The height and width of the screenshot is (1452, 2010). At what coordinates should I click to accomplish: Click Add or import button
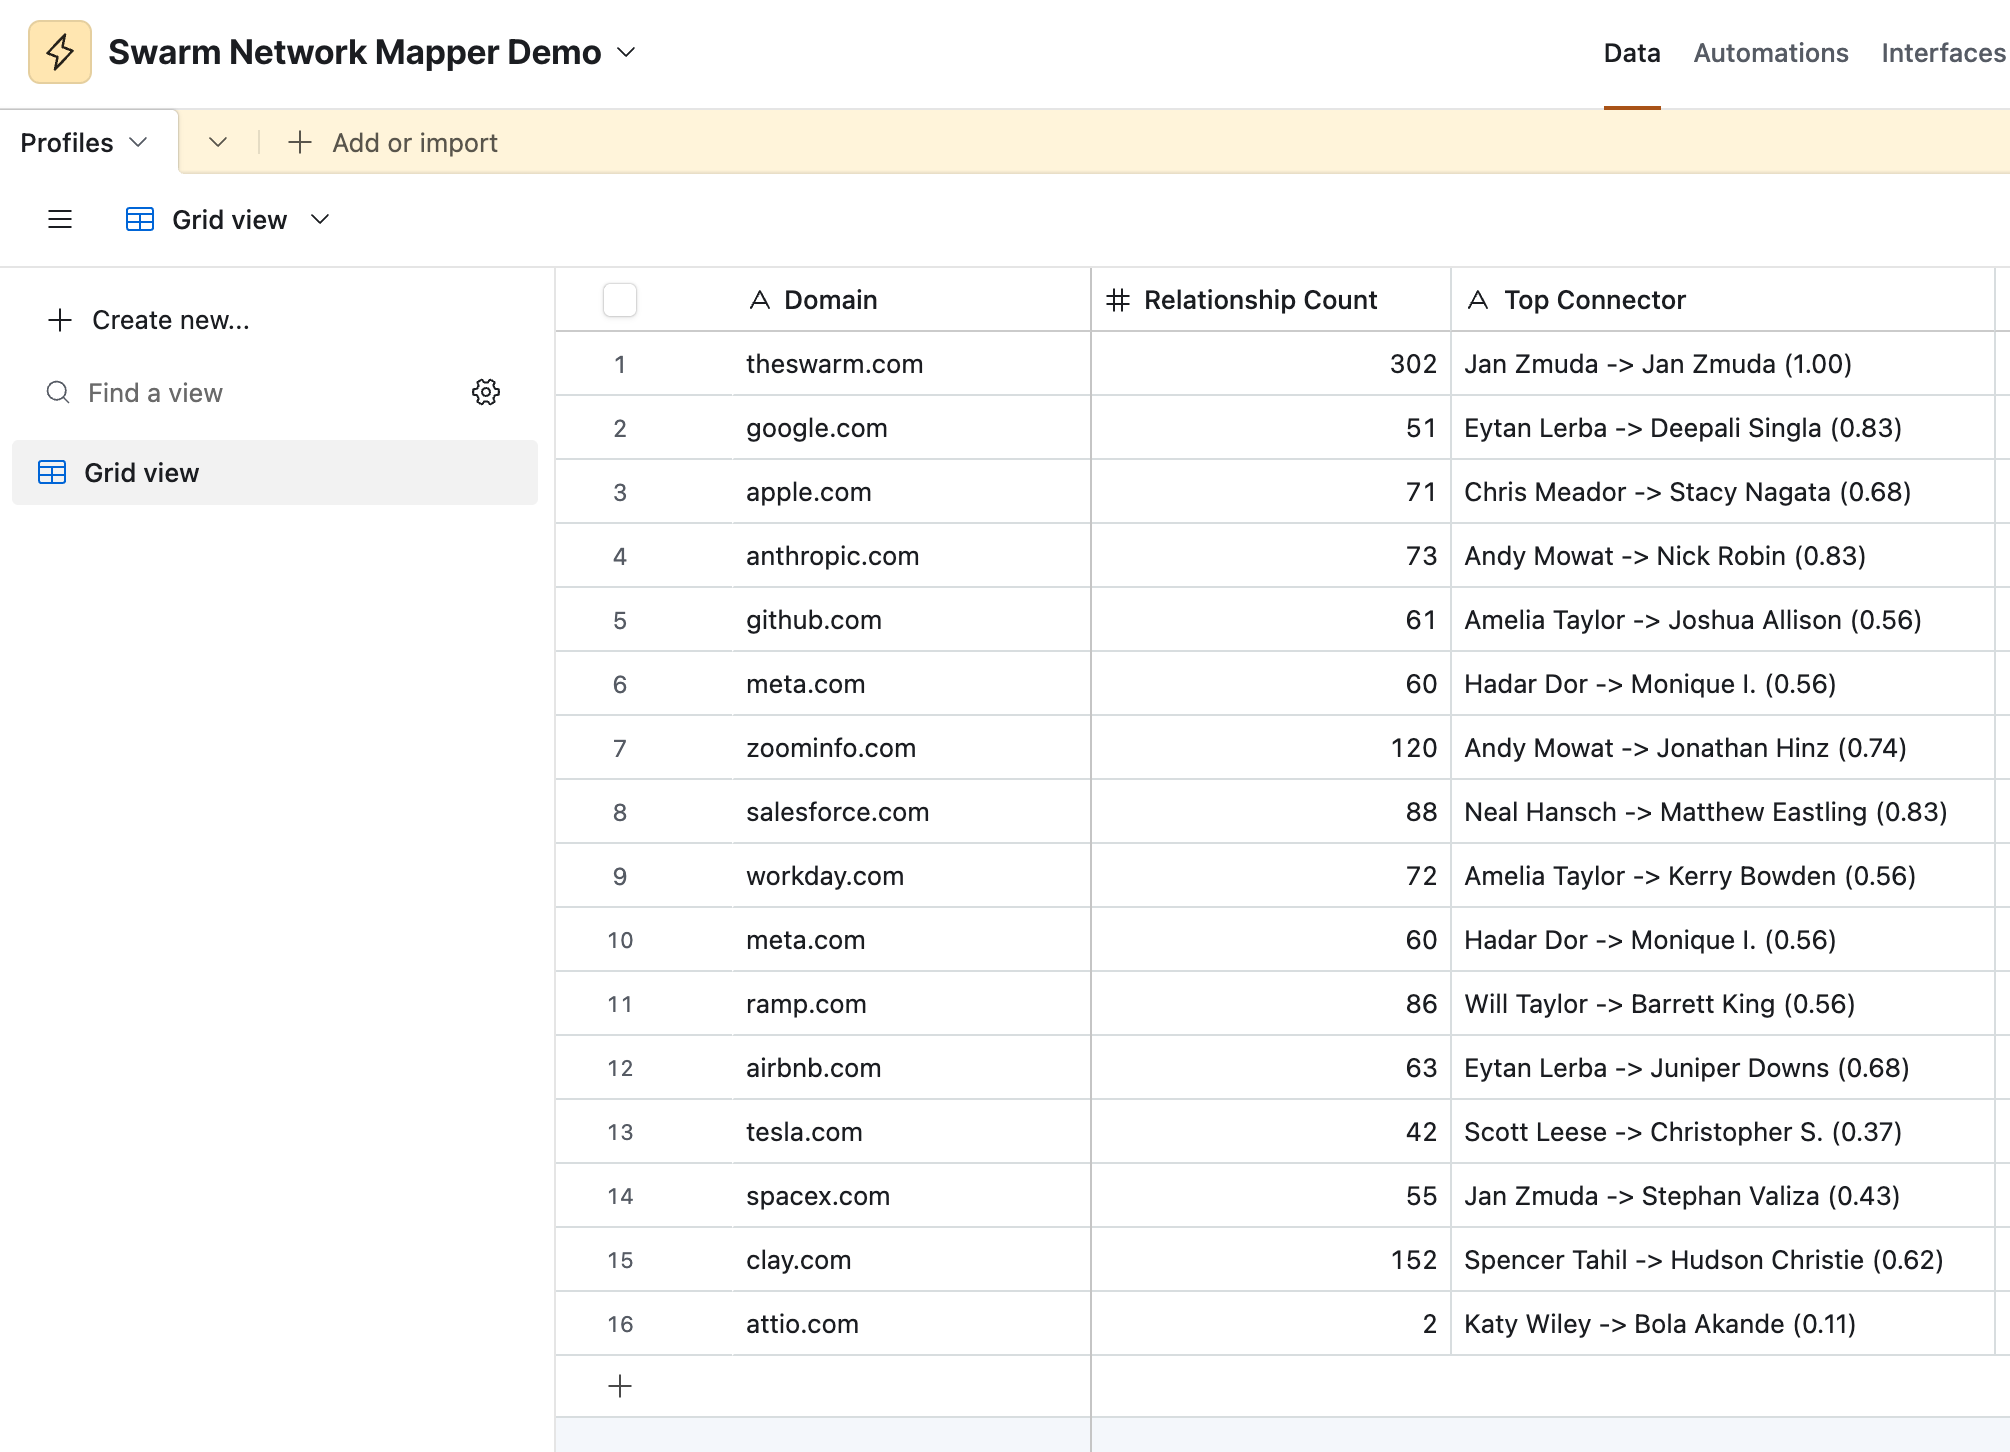[393, 143]
